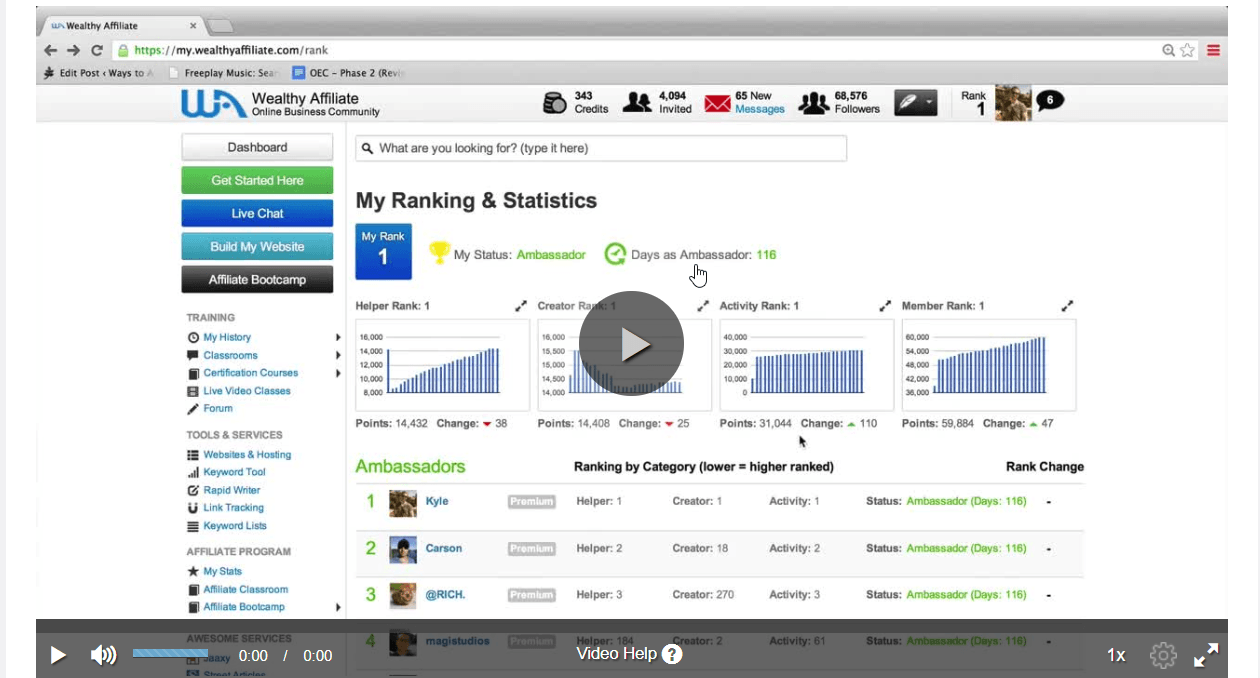Expand the Creator Rank chart
The image size is (1260, 678).
703,306
